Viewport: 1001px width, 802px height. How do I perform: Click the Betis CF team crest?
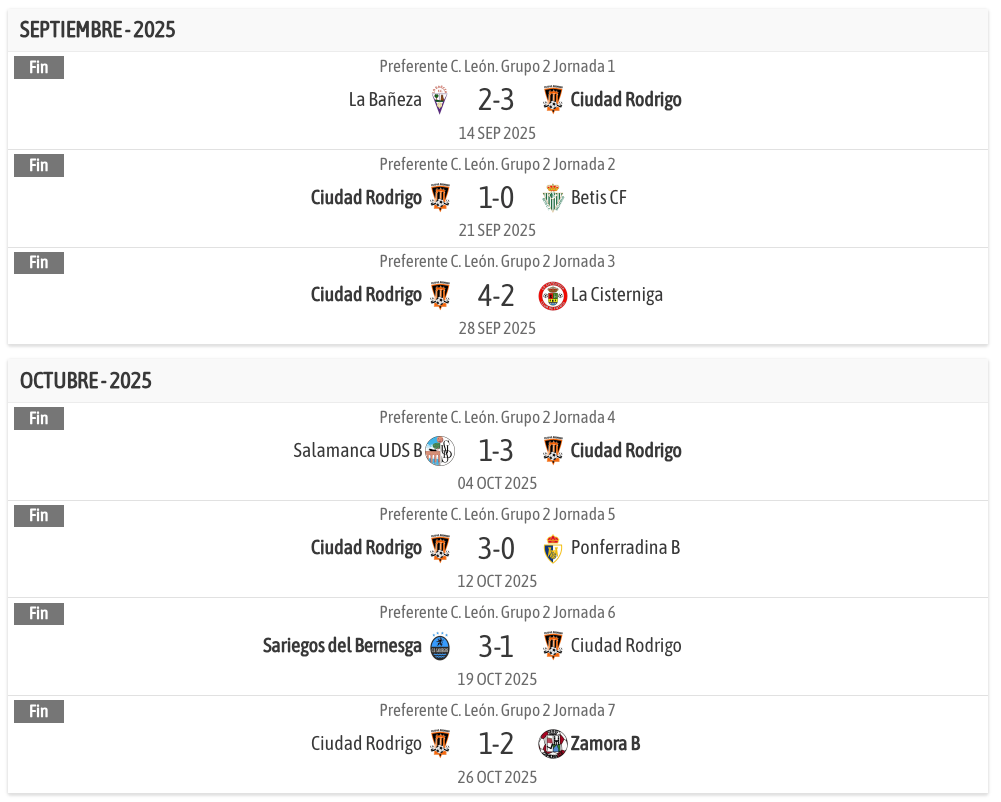pos(552,198)
